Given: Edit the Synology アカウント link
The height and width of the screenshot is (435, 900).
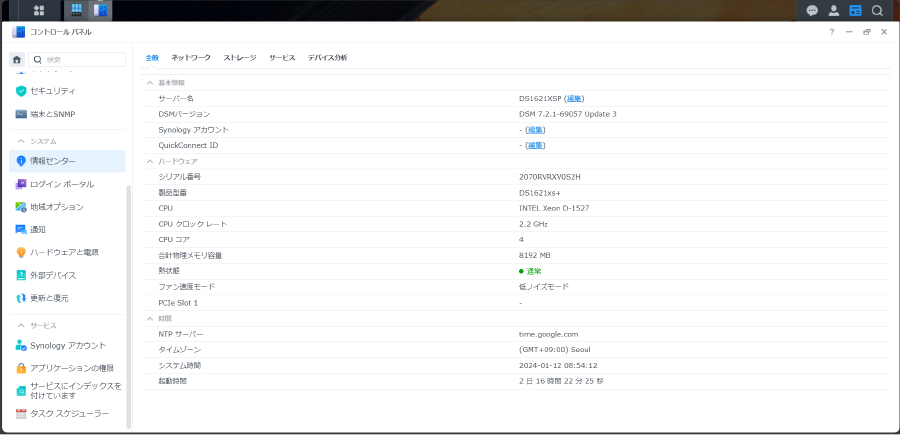Looking at the screenshot, I should coord(535,130).
